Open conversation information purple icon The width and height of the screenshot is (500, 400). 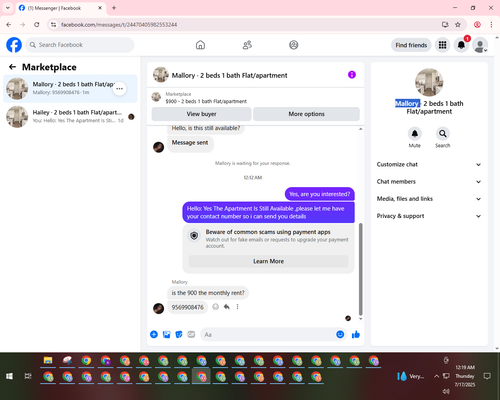click(x=352, y=75)
